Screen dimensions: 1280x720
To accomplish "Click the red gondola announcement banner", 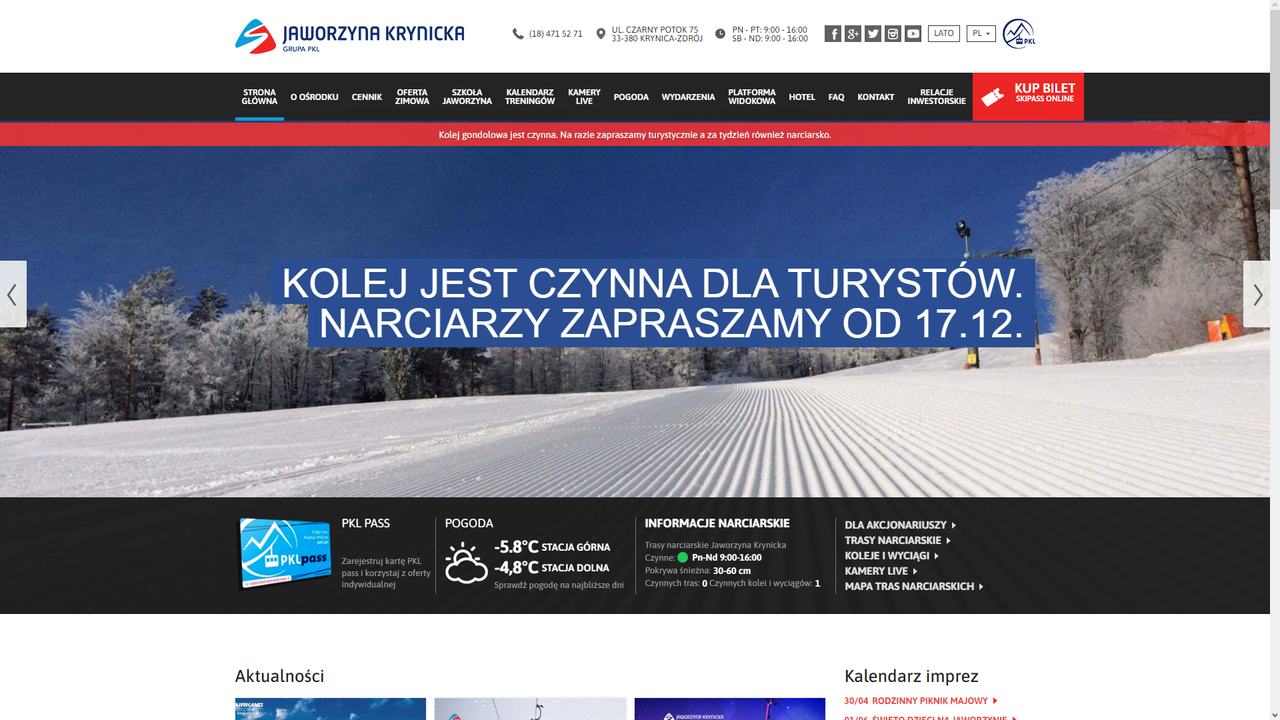I will [635, 134].
